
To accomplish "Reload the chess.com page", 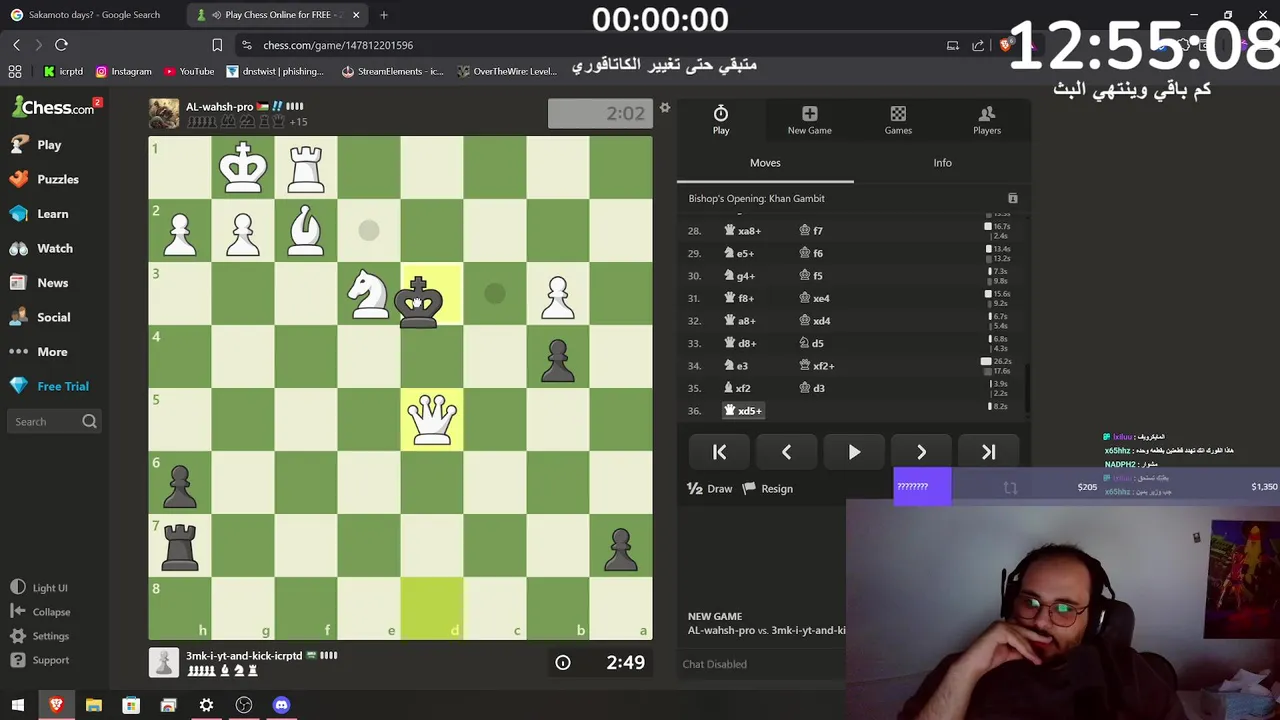I will [x=61, y=45].
